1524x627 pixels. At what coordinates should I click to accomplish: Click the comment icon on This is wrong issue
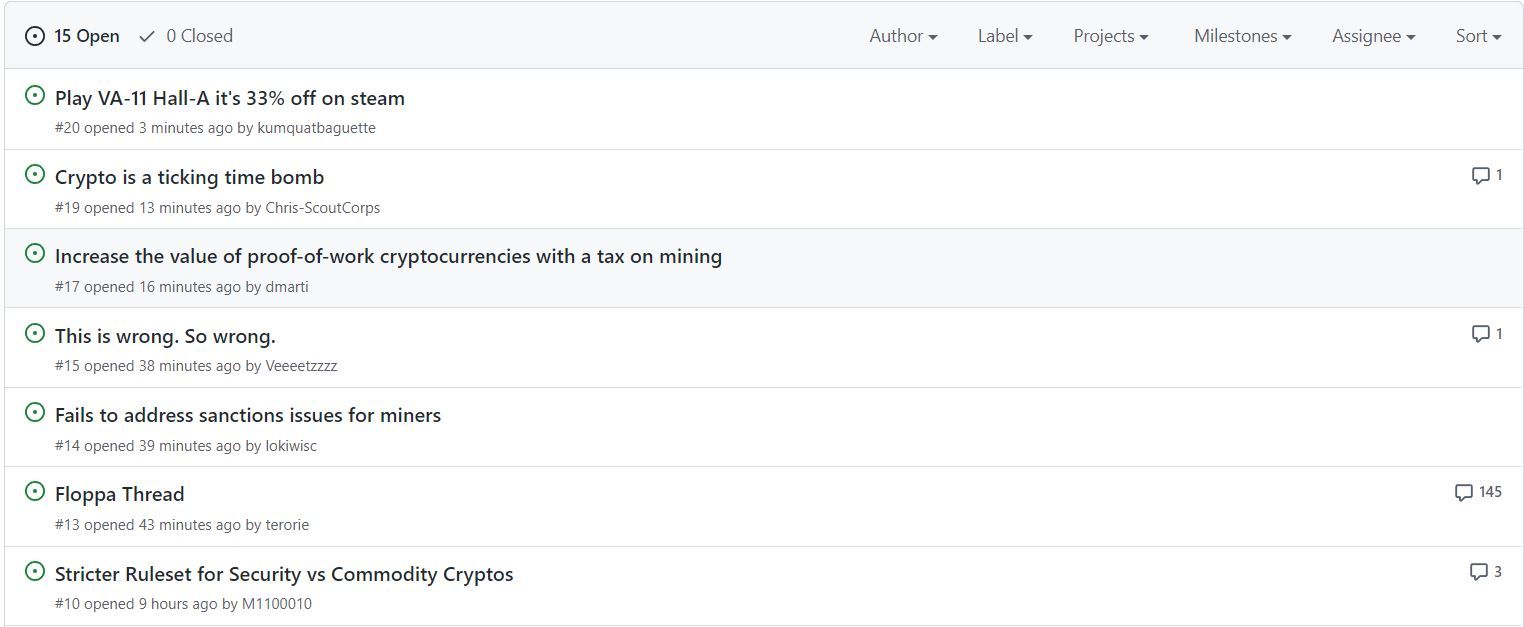point(1480,334)
